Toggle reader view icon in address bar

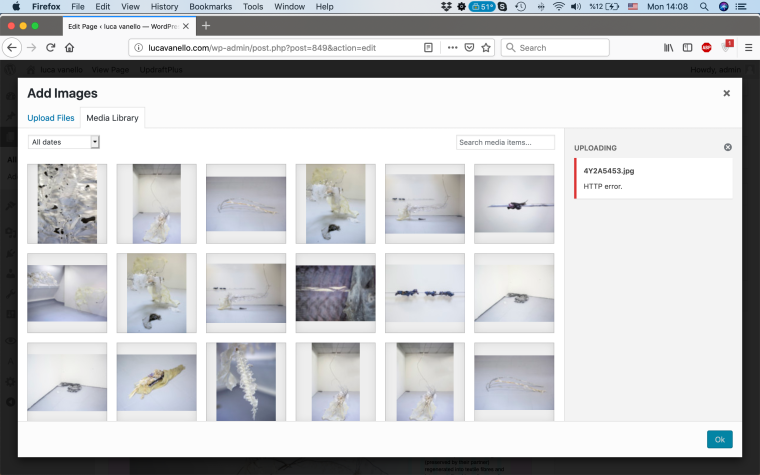[x=428, y=47]
